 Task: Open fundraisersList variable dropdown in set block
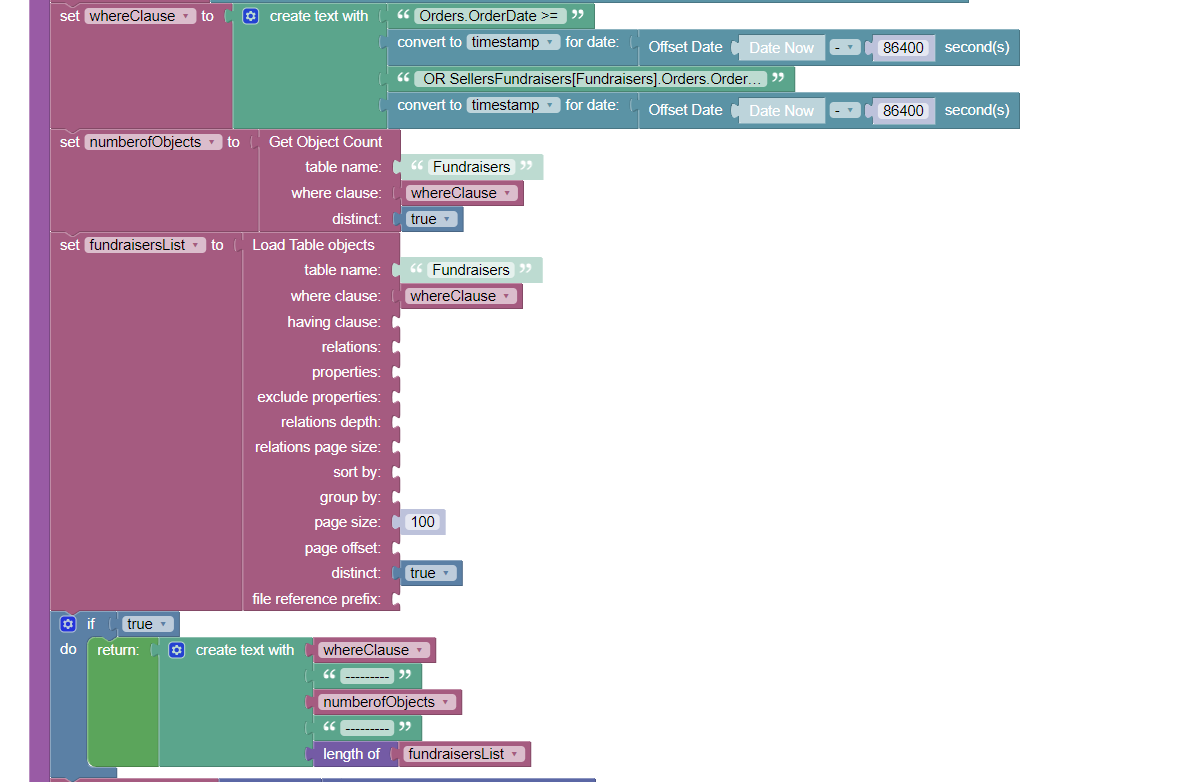196,245
